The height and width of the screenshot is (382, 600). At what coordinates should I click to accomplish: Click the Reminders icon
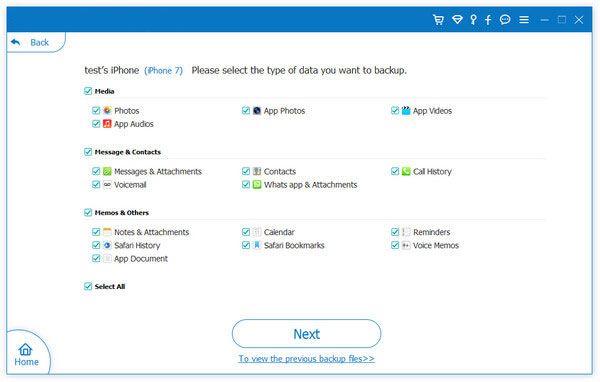406,232
